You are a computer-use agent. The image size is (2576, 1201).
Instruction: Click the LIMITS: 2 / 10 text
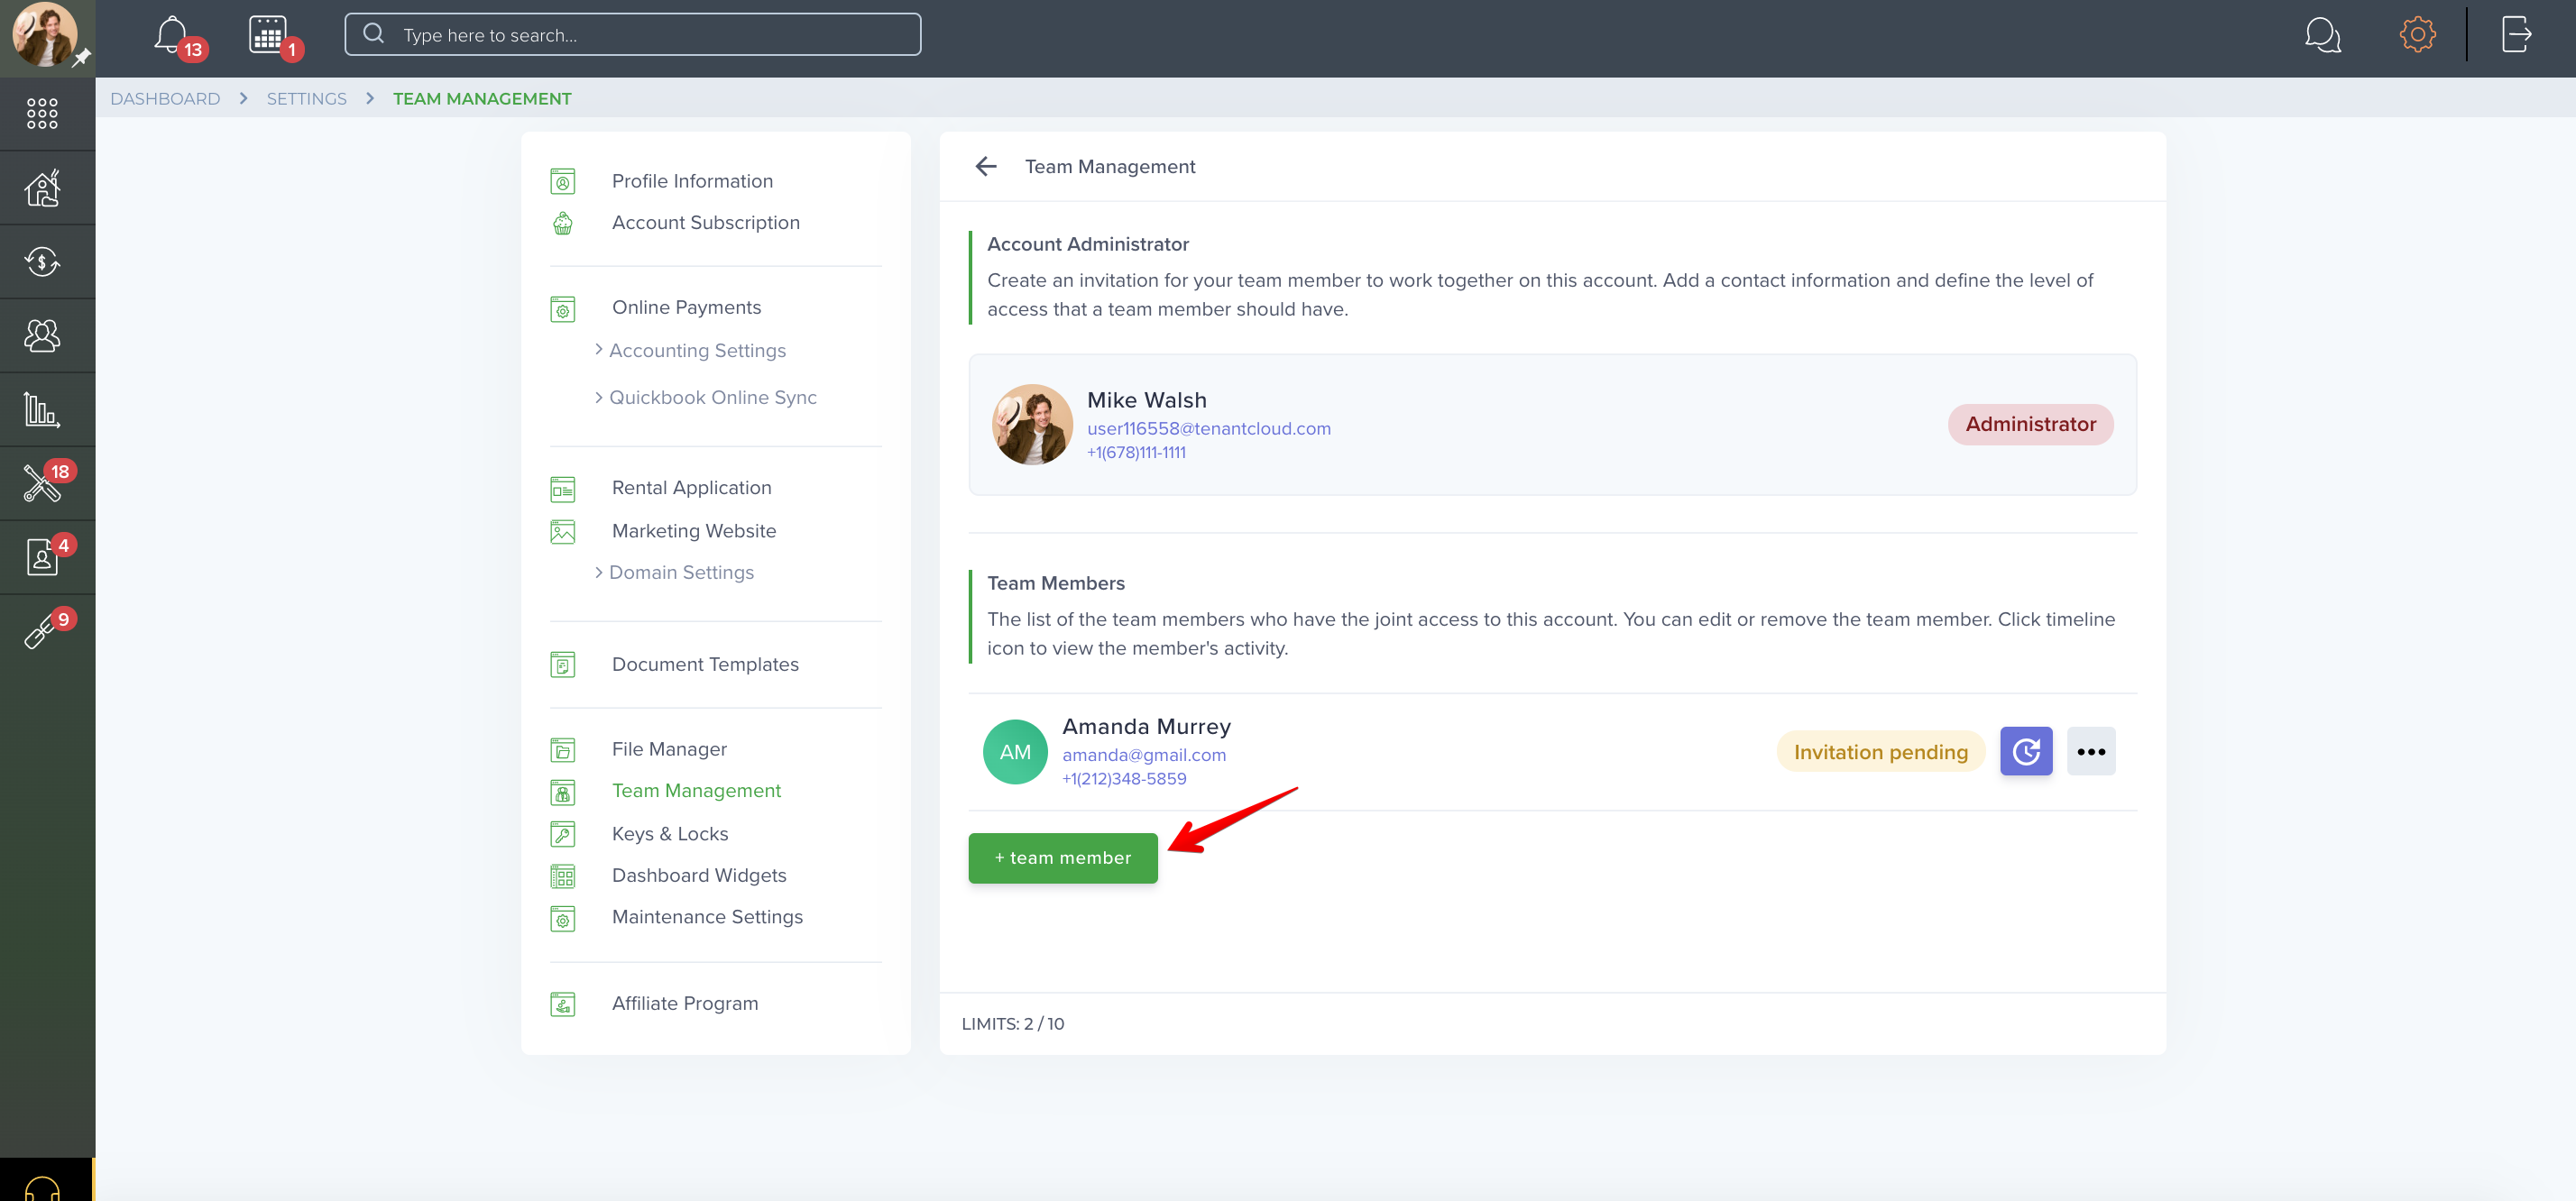[x=1012, y=1023]
